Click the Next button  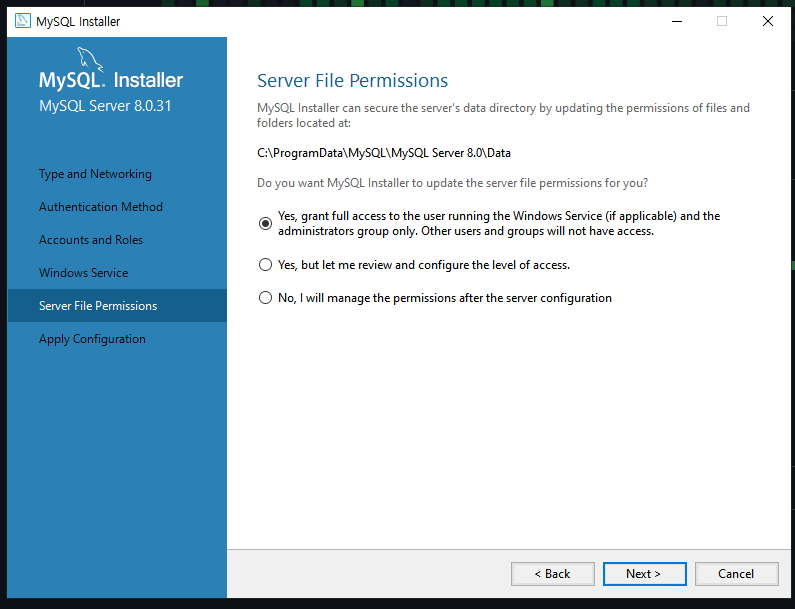coord(644,574)
